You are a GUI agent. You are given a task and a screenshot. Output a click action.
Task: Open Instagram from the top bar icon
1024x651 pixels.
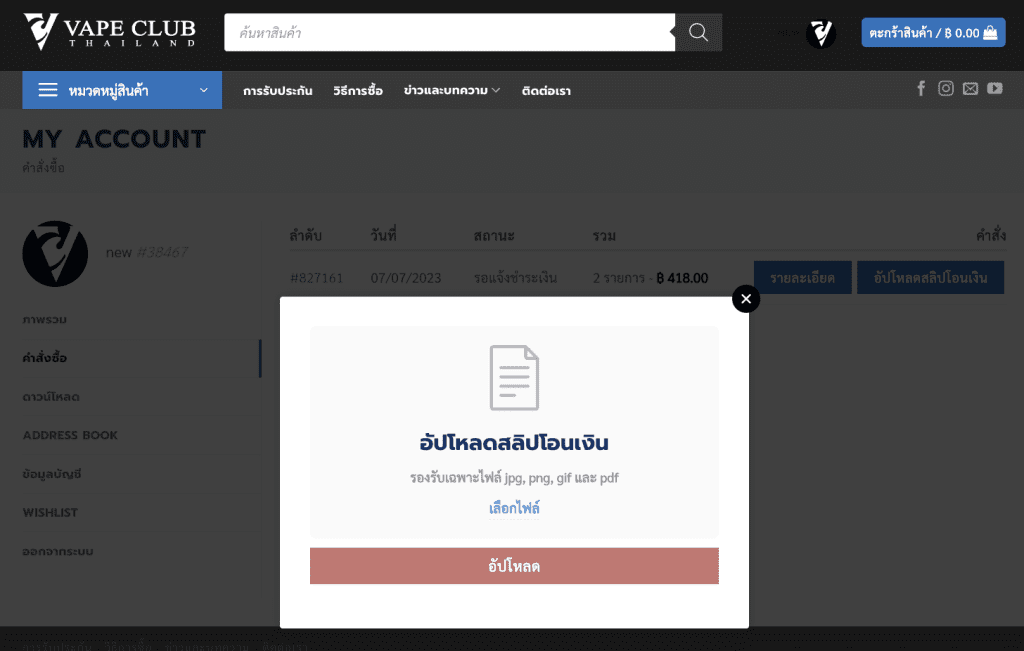click(946, 88)
